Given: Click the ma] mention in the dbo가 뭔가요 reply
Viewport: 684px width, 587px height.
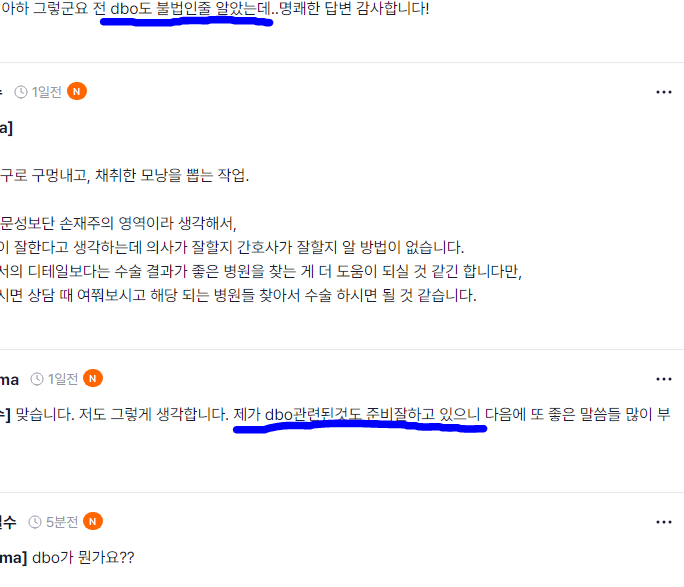Looking at the screenshot, I should click(x=14, y=557).
